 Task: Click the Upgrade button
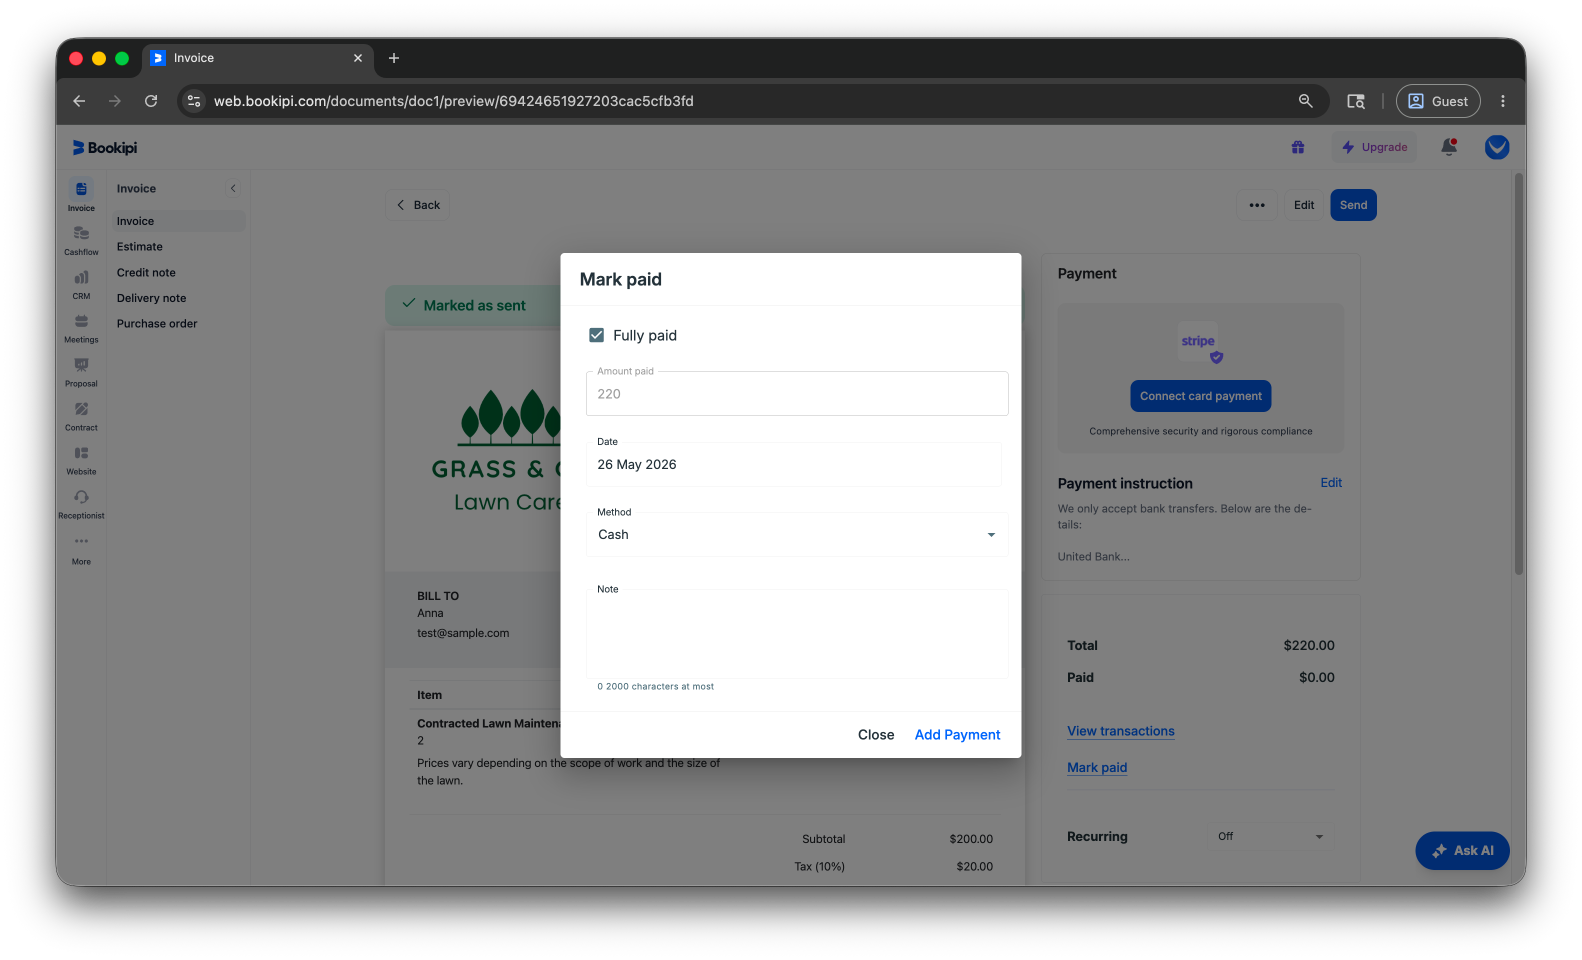[1375, 147]
